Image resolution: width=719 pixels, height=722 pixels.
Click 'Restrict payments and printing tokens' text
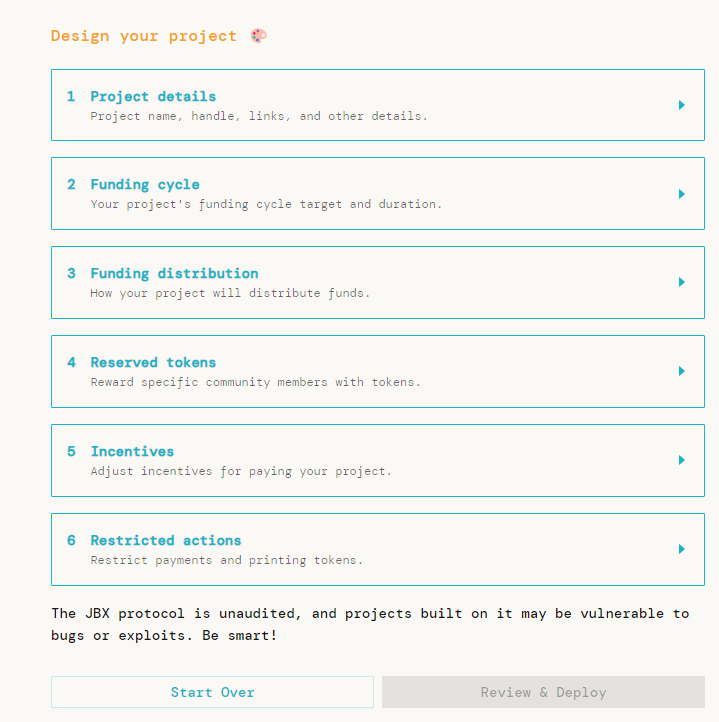click(x=227, y=560)
